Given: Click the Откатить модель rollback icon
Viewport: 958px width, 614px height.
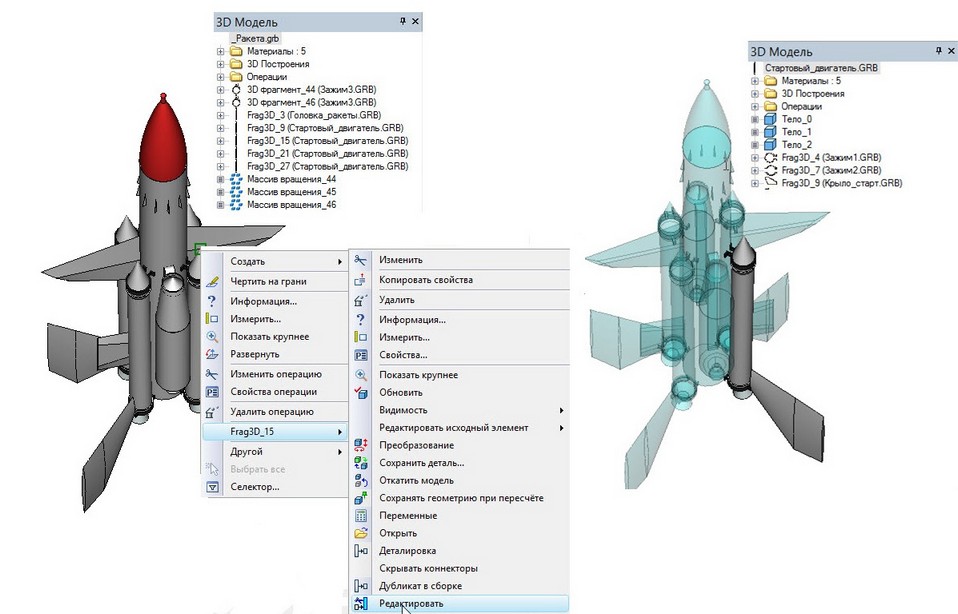Looking at the screenshot, I should tap(361, 481).
